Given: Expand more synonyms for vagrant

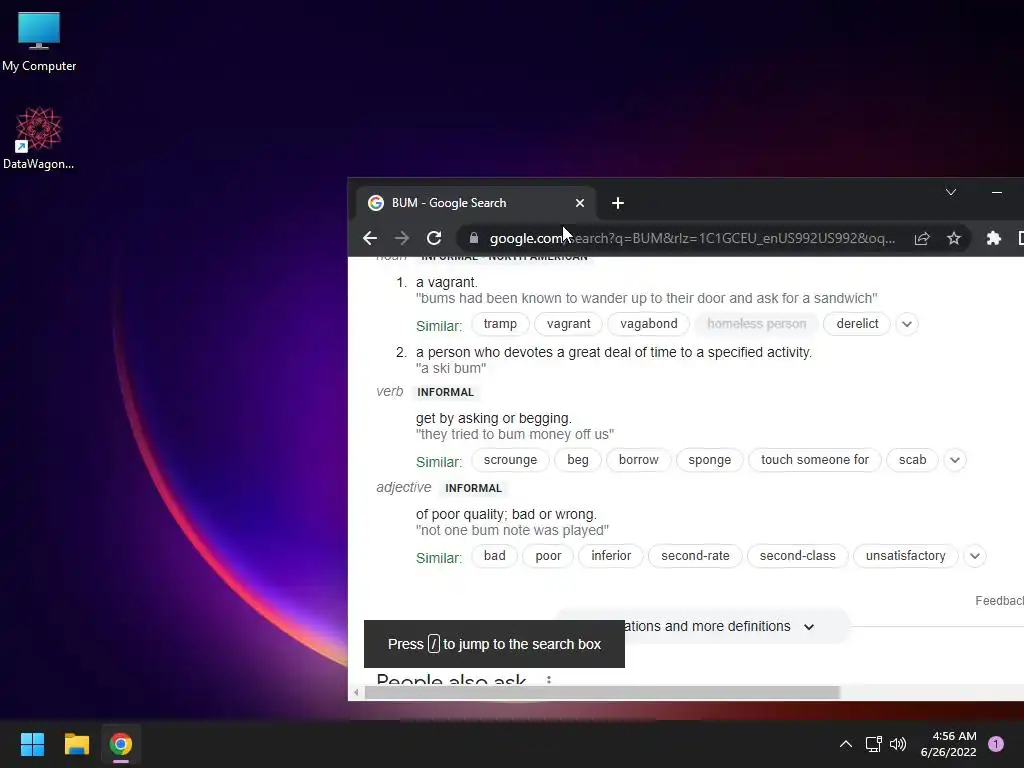Looking at the screenshot, I should coord(906,324).
